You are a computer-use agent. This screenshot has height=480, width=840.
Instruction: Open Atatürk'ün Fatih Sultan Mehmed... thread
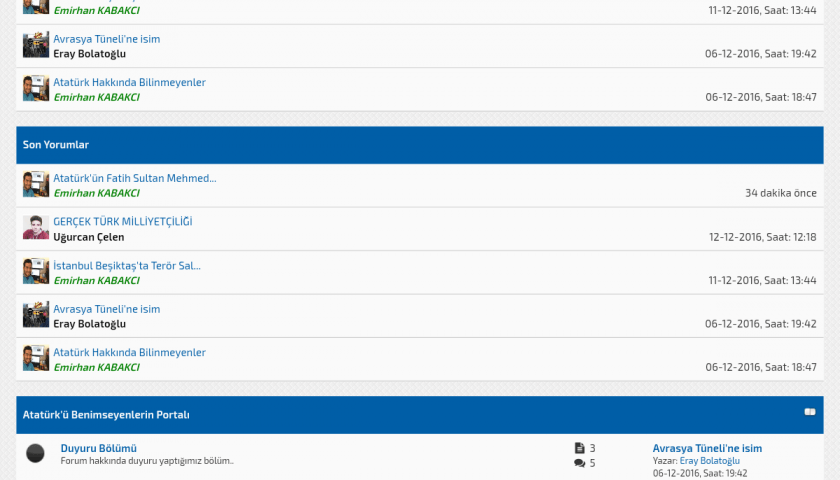tap(134, 178)
